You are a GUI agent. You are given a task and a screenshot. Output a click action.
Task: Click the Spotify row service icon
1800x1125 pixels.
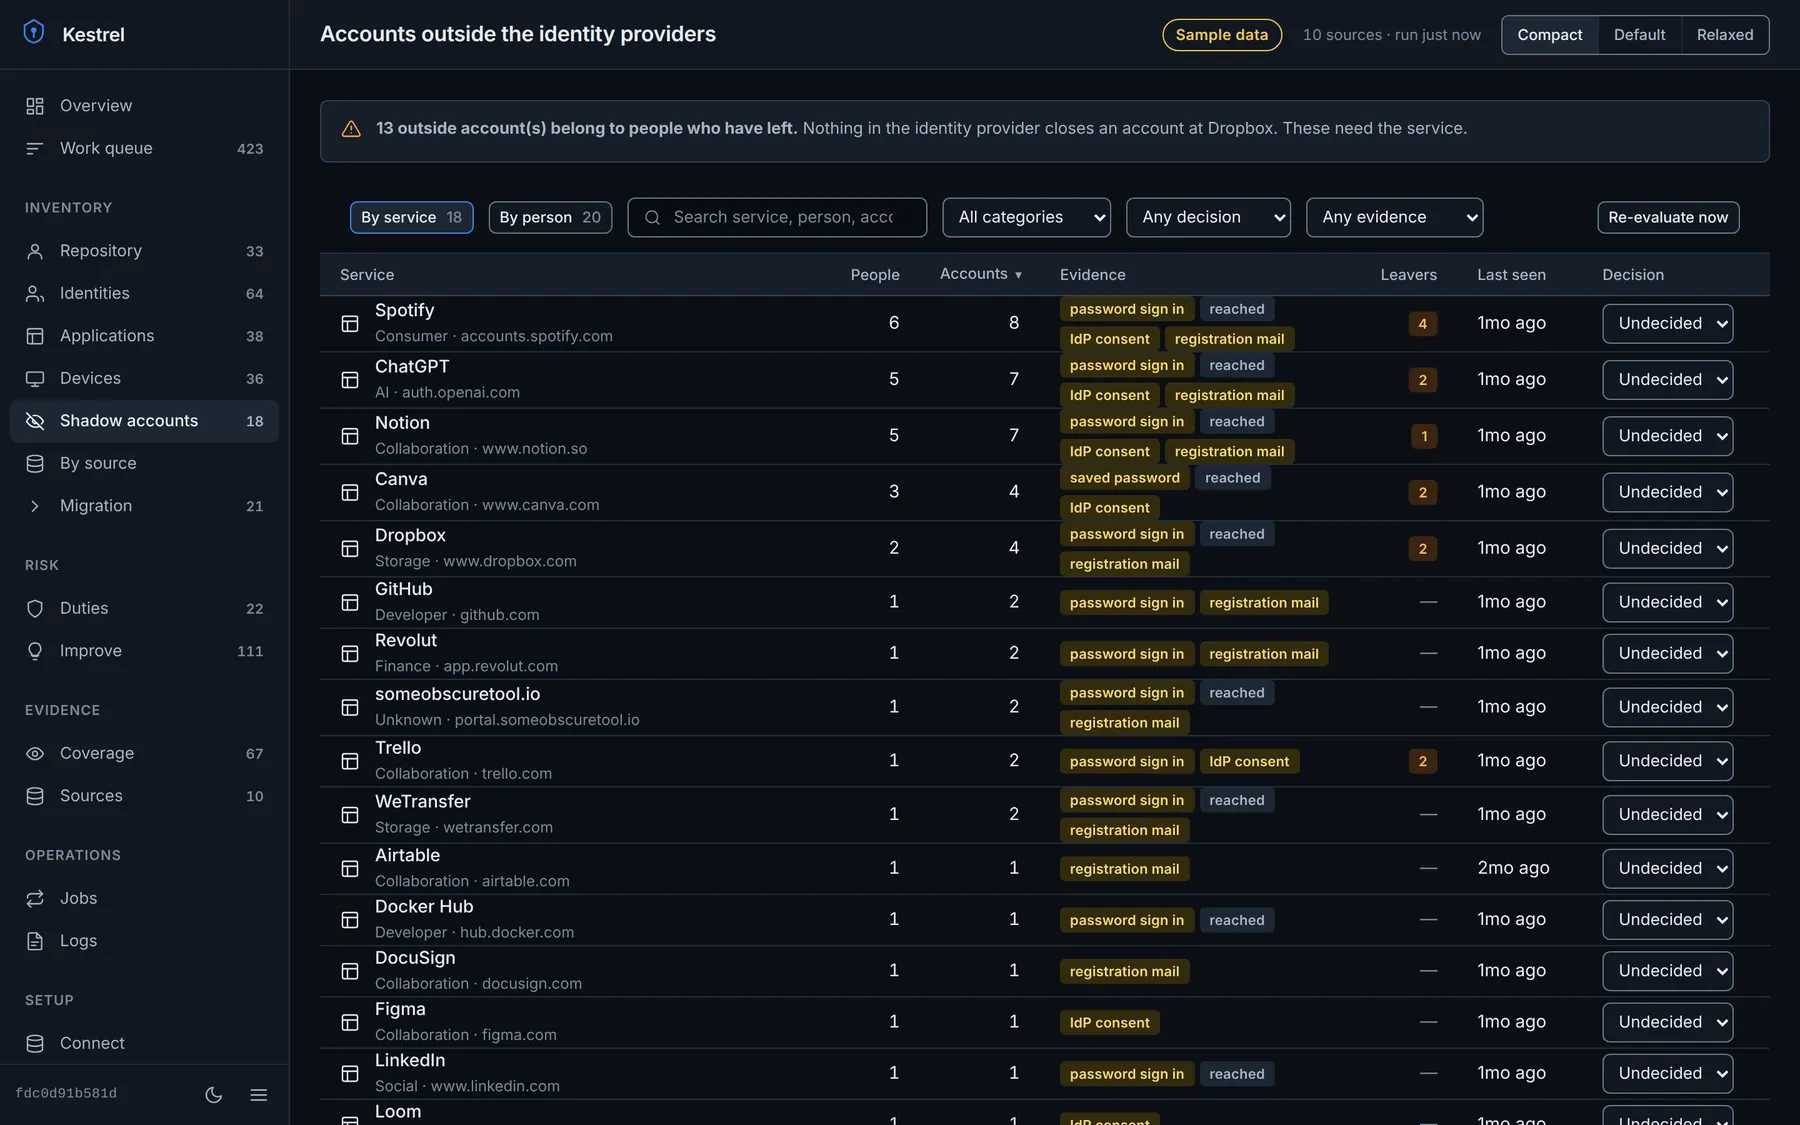coord(350,324)
